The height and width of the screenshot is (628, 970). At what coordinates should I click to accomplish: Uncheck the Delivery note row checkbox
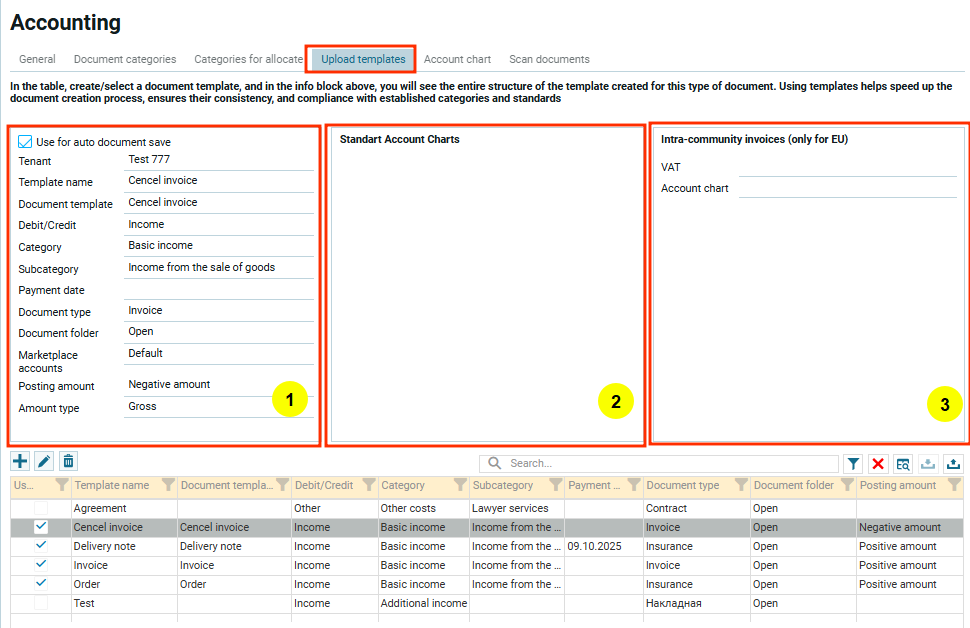(41, 546)
